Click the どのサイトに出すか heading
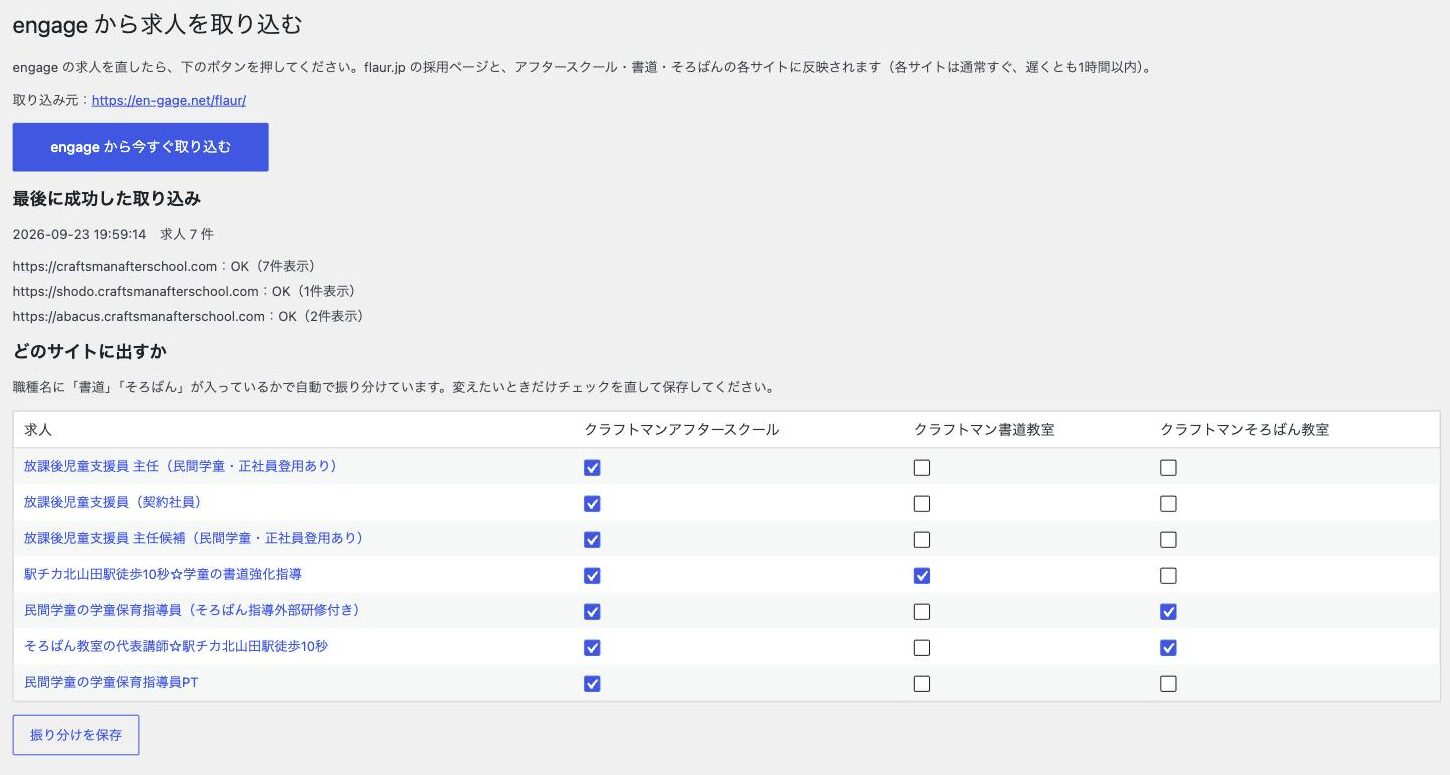 point(89,352)
